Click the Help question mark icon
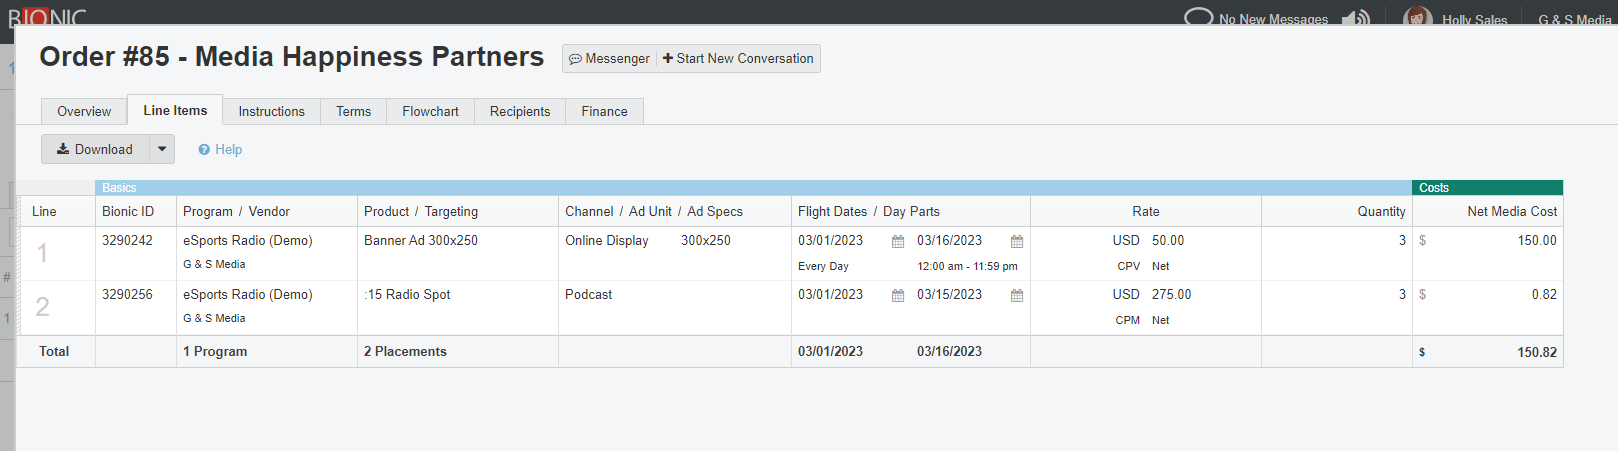The height and width of the screenshot is (451, 1618). tap(204, 150)
